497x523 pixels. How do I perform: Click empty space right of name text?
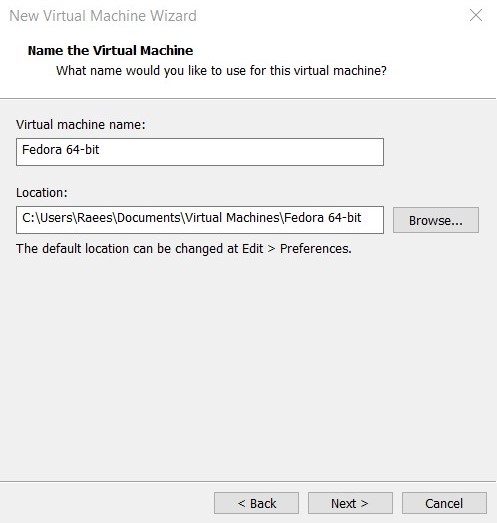point(240,152)
